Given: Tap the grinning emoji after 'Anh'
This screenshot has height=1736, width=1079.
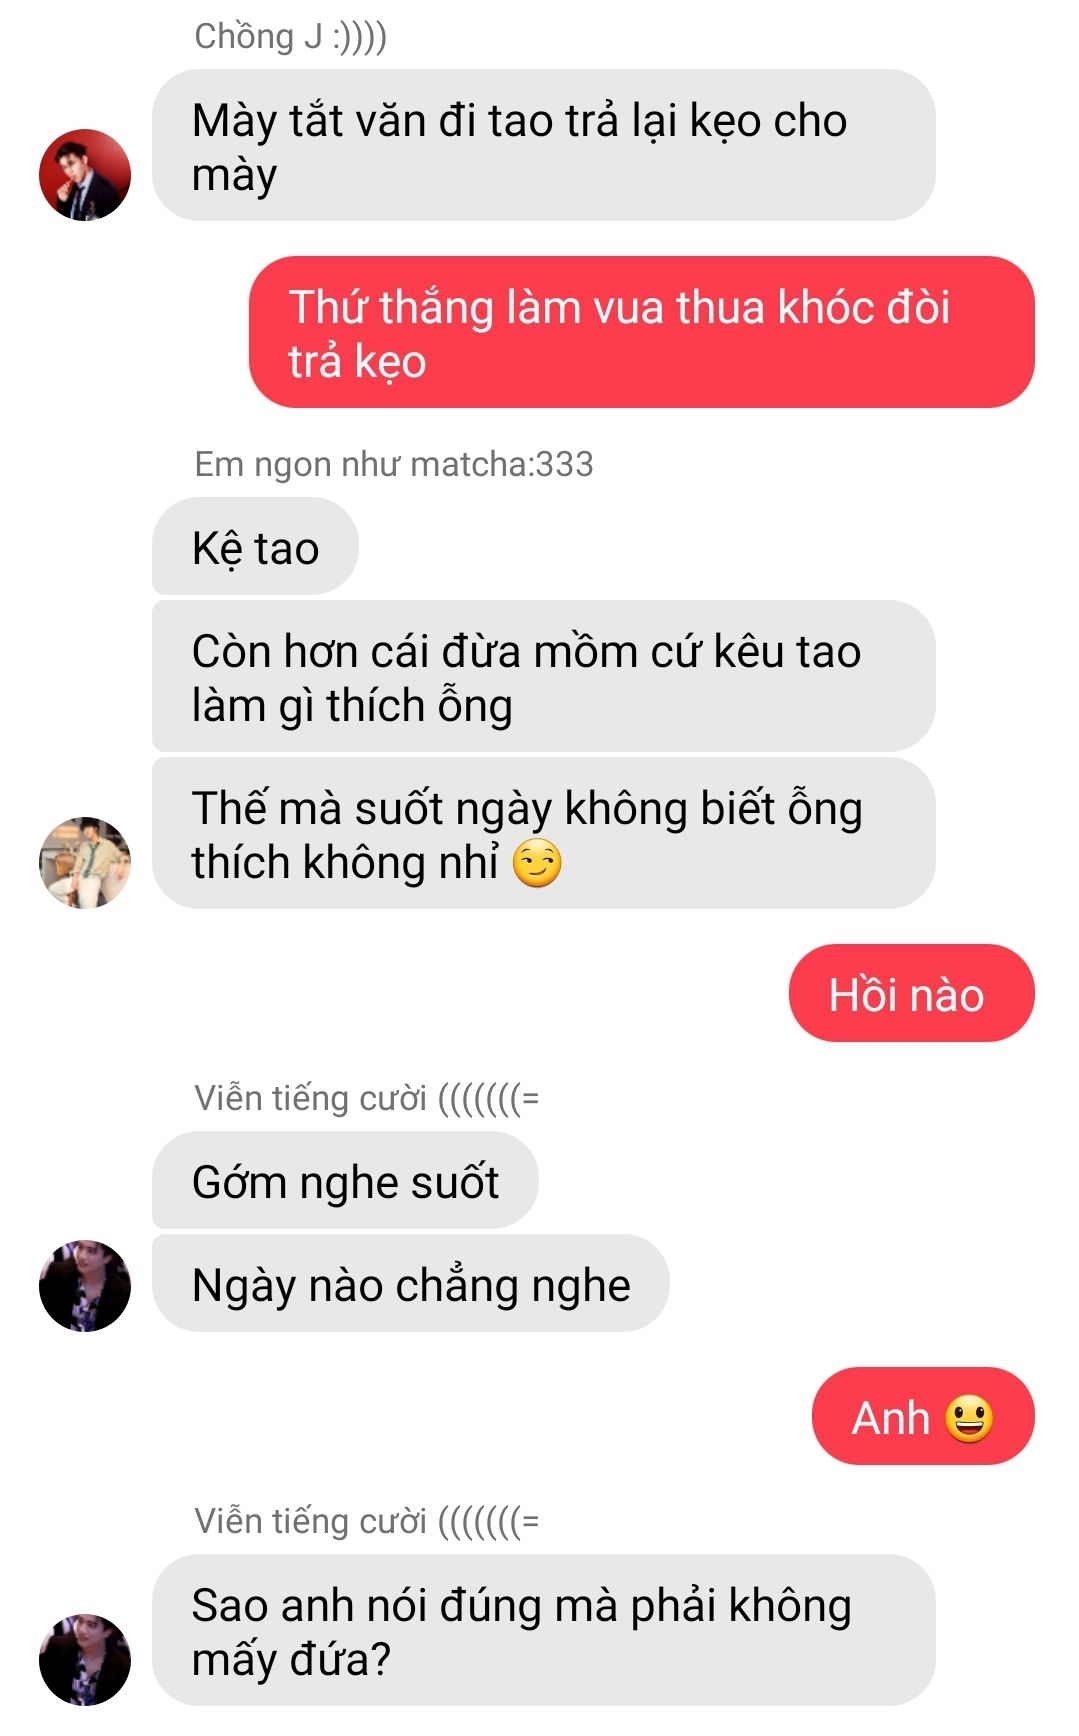Looking at the screenshot, I should pos(969,1419).
